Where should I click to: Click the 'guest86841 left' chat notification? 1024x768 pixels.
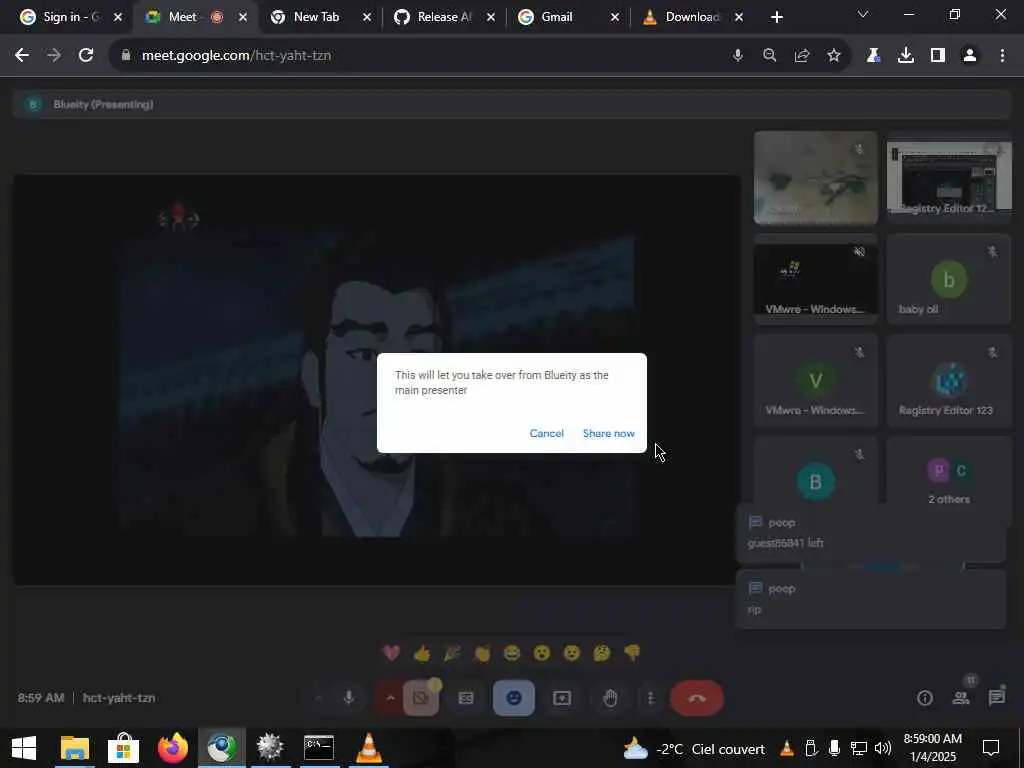point(871,533)
